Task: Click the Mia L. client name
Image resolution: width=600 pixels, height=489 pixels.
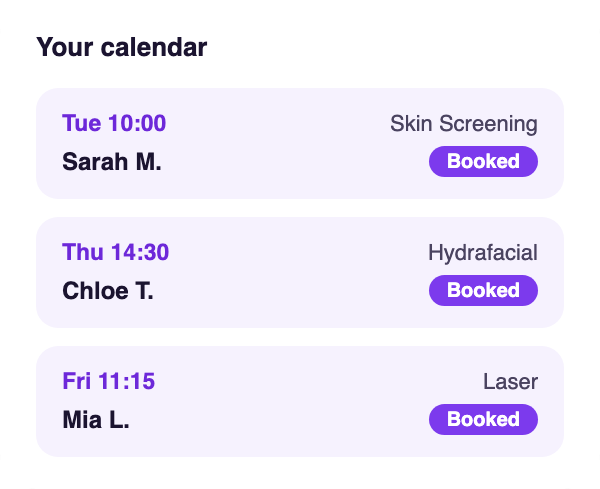Action: pyautogui.click(x=96, y=420)
